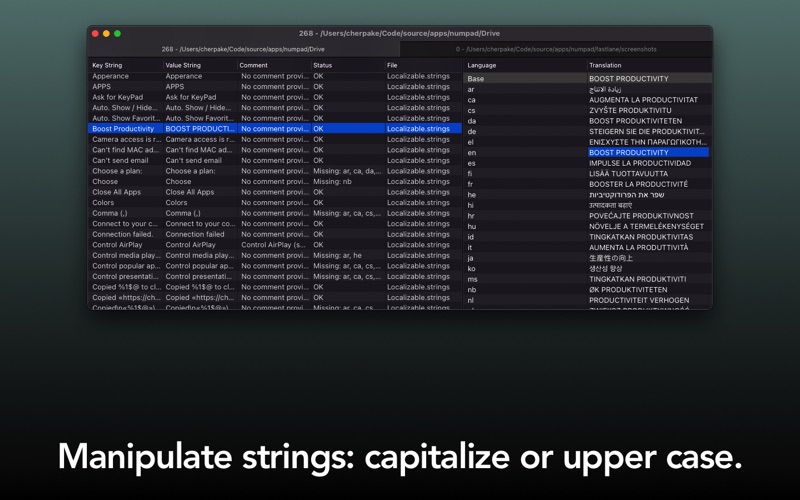
Task: Select the German STEIGERN SIE translation
Action: pyautogui.click(x=648, y=132)
